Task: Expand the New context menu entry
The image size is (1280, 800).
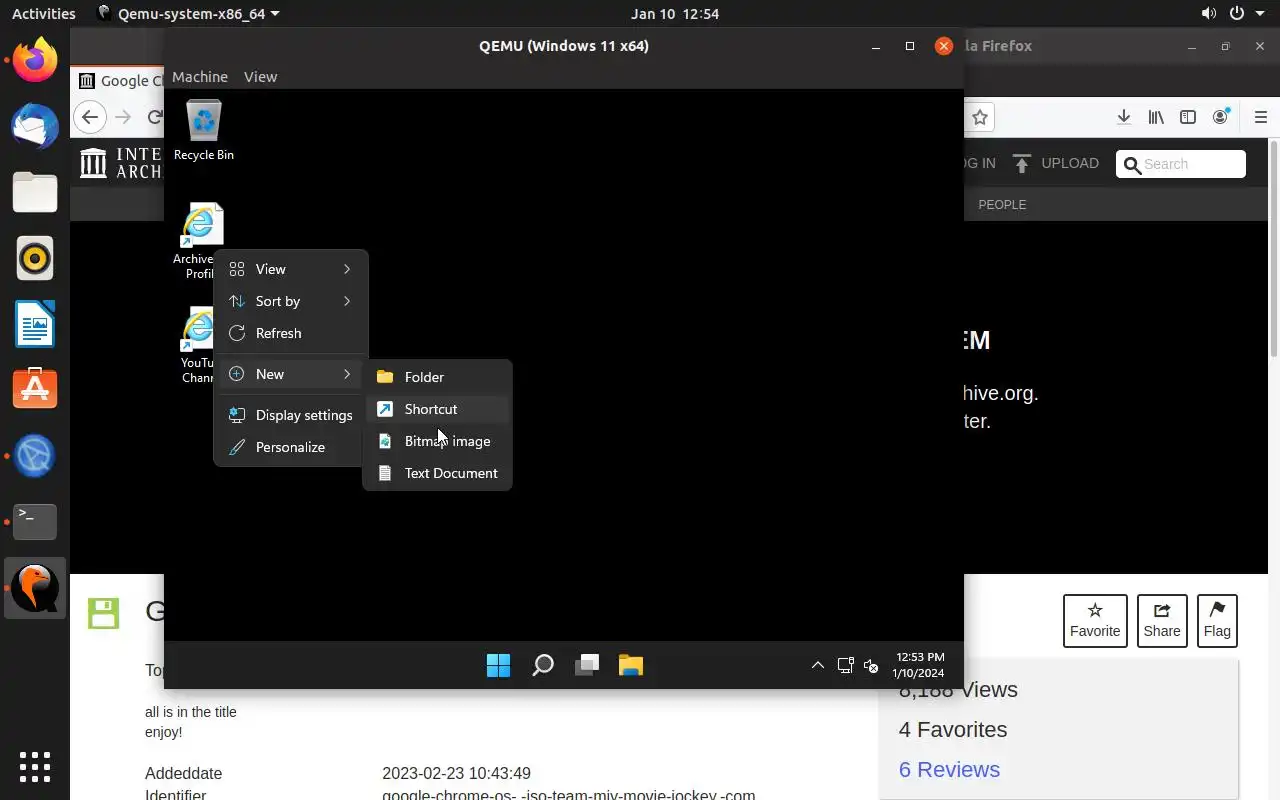Action: (x=291, y=374)
